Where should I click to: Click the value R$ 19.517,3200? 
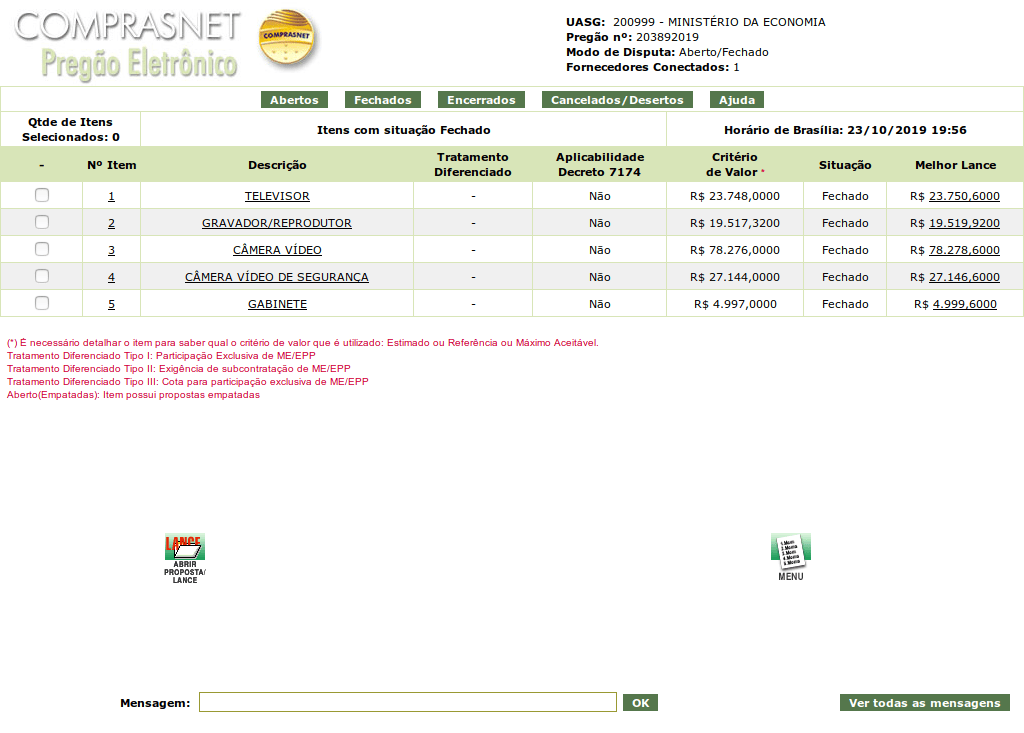pos(735,223)
